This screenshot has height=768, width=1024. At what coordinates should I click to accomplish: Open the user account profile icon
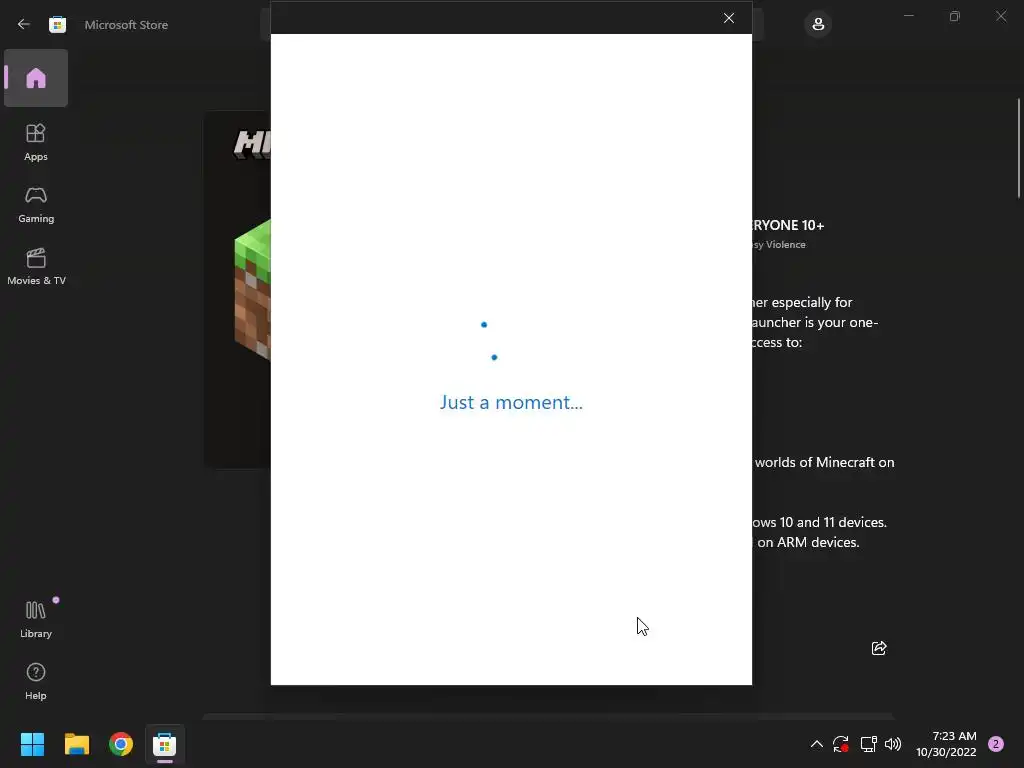point(818,24)
